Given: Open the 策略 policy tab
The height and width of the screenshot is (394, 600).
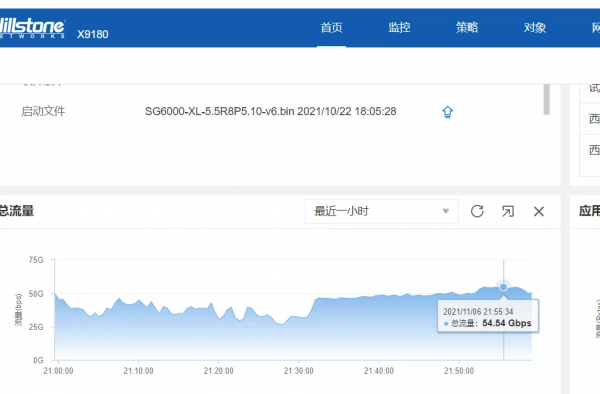Looking at the screenshot, I should 467,28.
